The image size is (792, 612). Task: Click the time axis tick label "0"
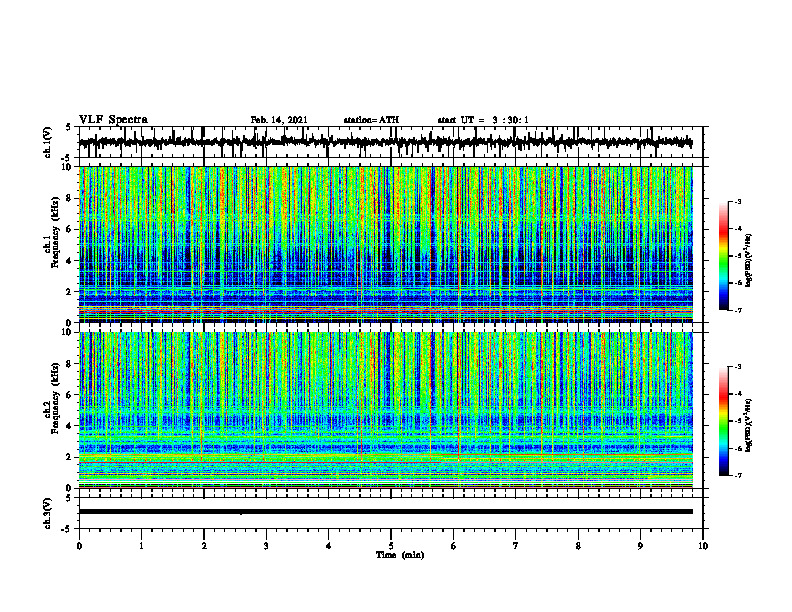click(79, 546)
